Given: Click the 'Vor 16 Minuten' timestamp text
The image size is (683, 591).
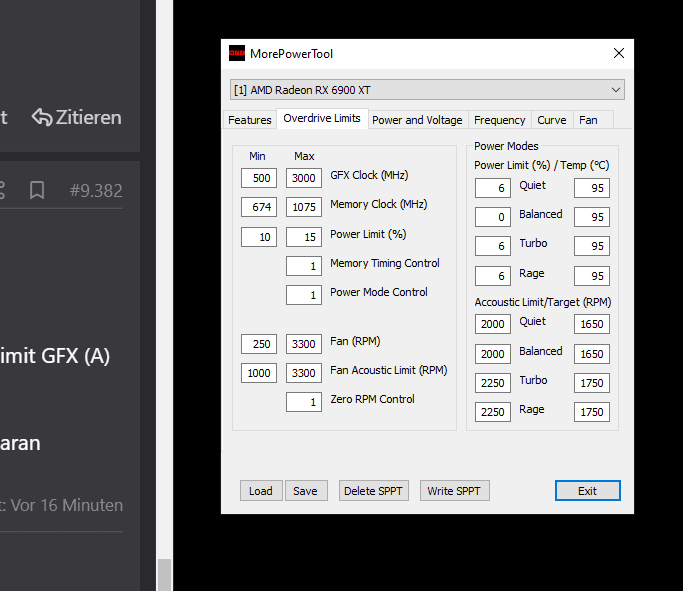Looking at the screenshot, I should click(x=67, y=505).
